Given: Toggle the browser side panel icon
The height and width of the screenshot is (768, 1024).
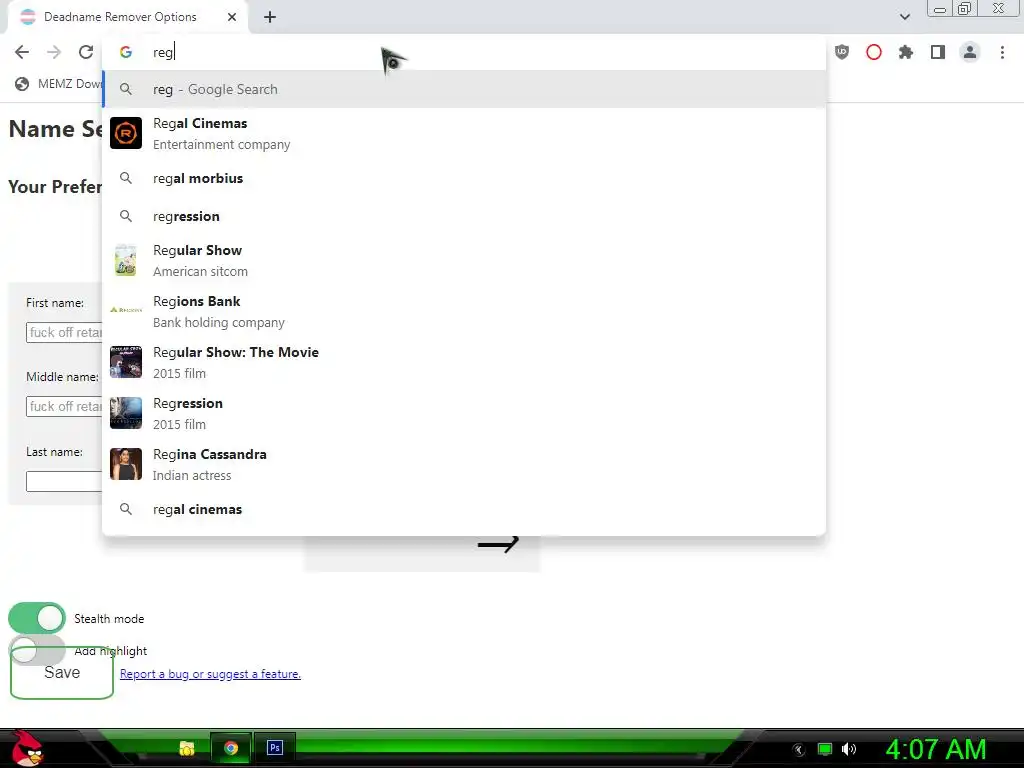Looking at the screenshot, I should 938,52.
